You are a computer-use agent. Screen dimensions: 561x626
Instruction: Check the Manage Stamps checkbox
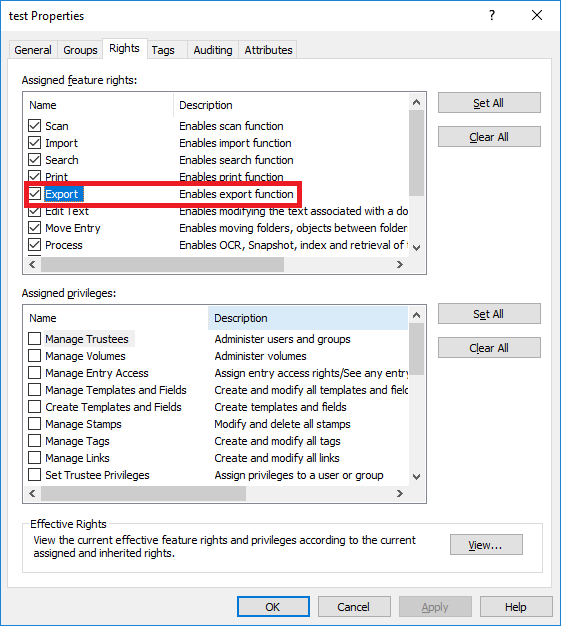click(34, 424)
